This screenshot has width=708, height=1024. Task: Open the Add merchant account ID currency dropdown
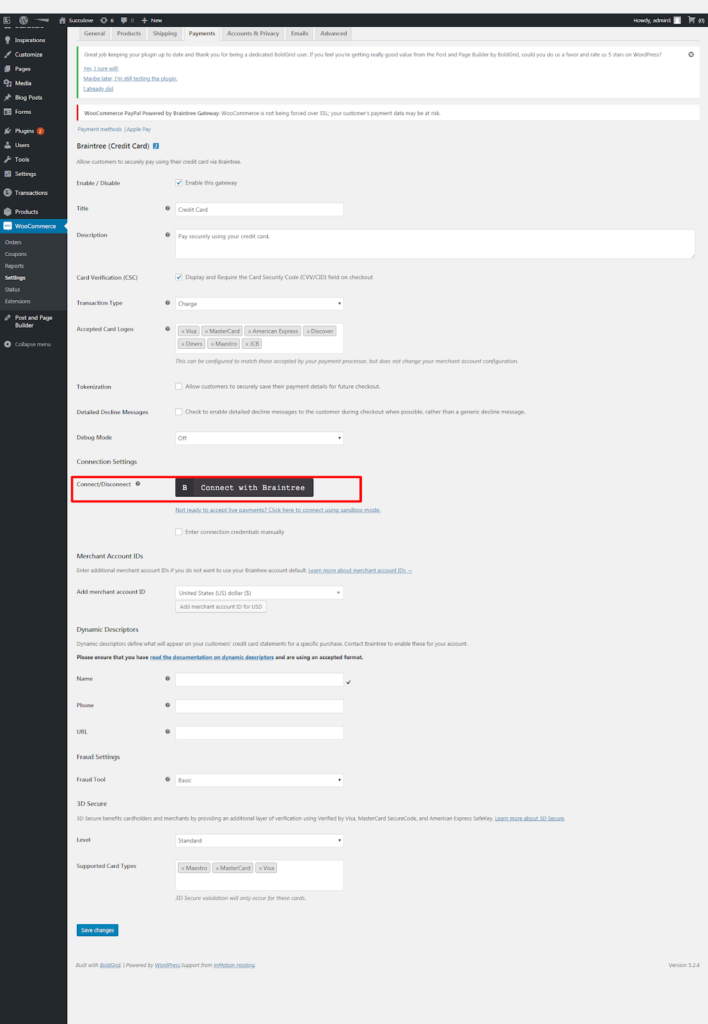click(259, 593)
